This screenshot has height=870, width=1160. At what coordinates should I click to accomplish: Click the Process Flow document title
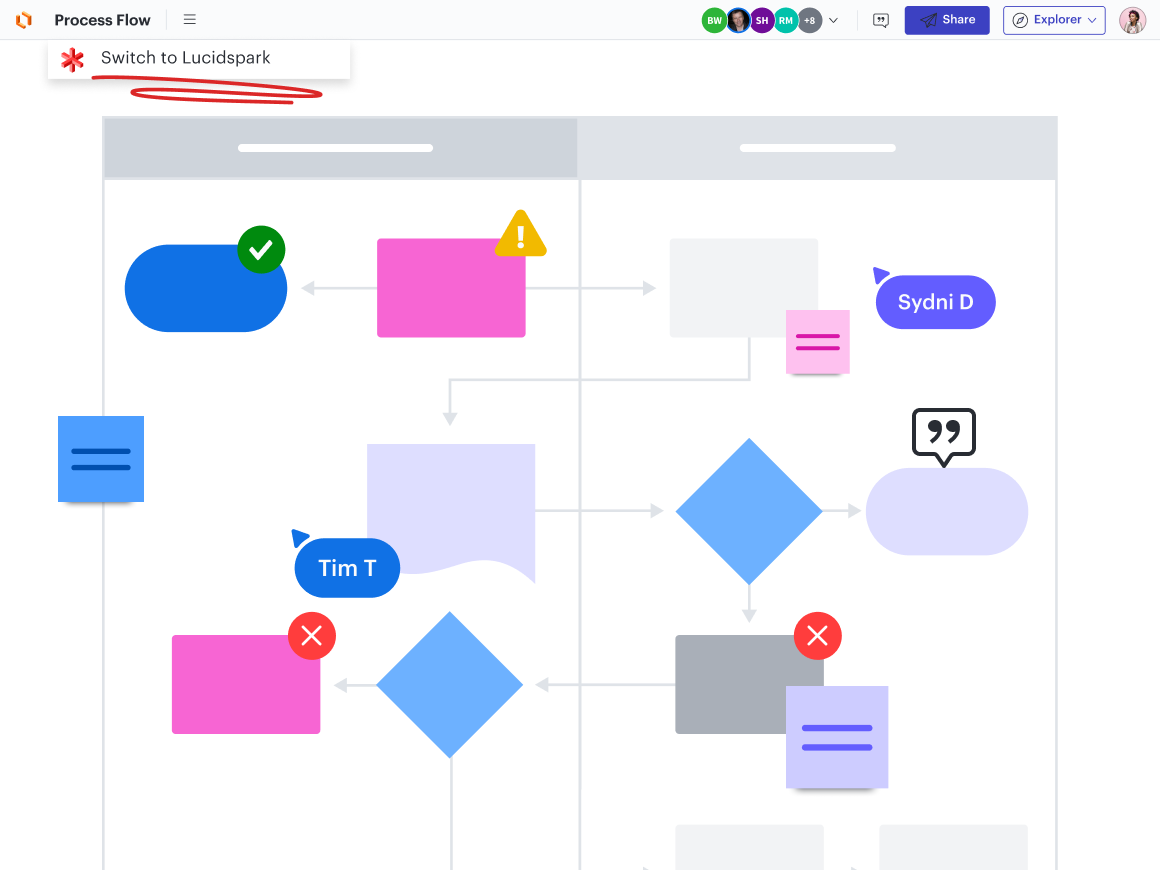[102, 20]
